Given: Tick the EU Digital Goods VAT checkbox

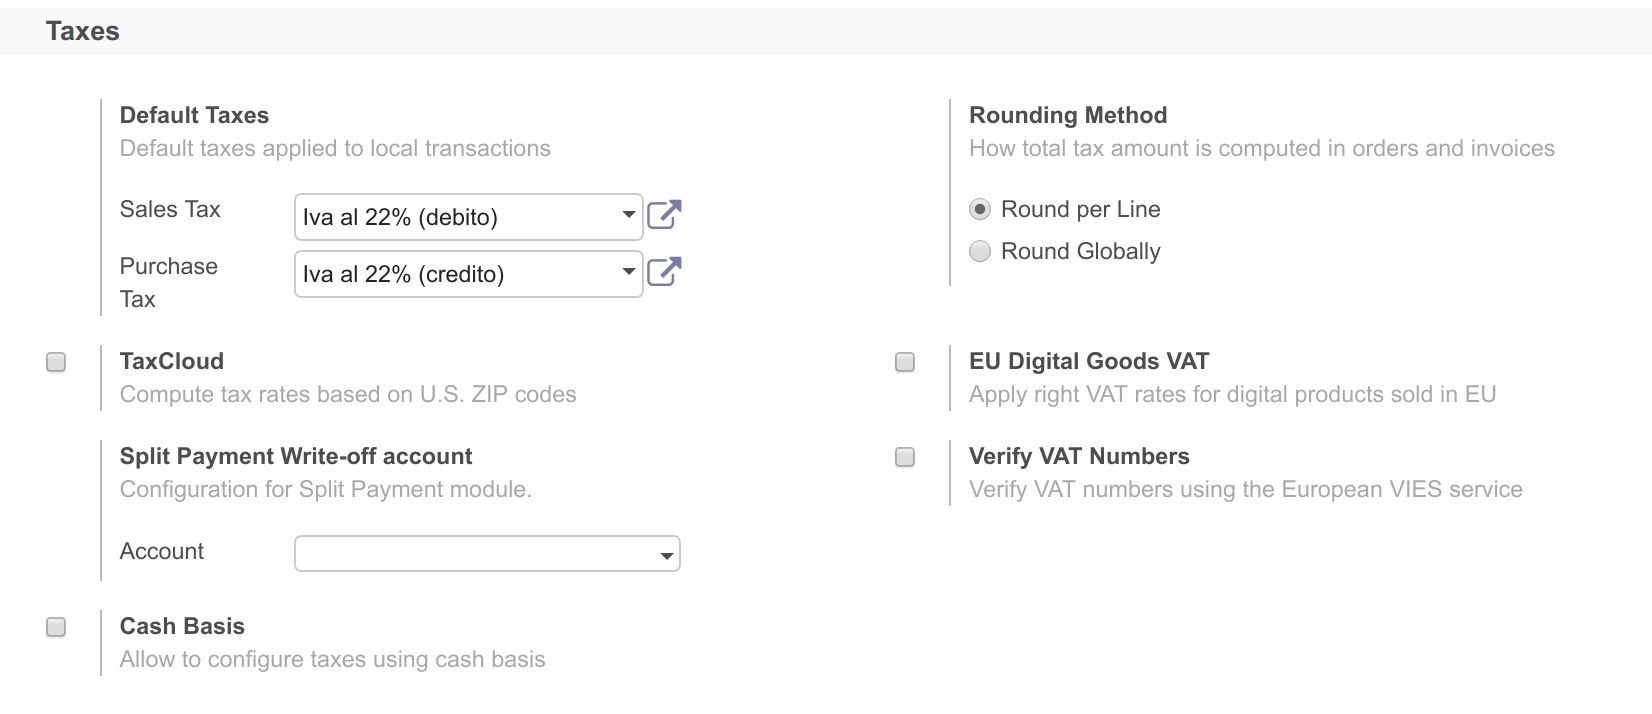Looking at the screenshot, I should tap(905, 362).
